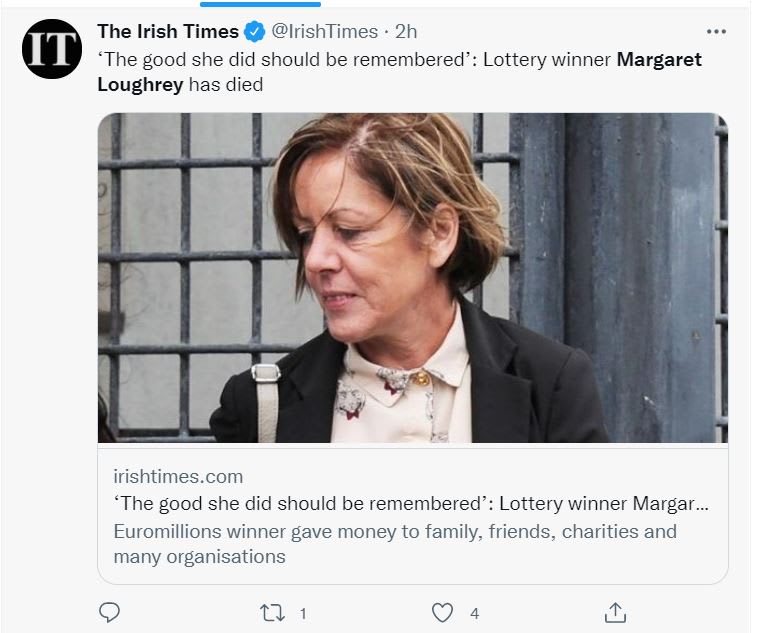Click the bold Margaret Loughrey name
The width and height of the screenshot is (757, 633).
pos(658,59)
